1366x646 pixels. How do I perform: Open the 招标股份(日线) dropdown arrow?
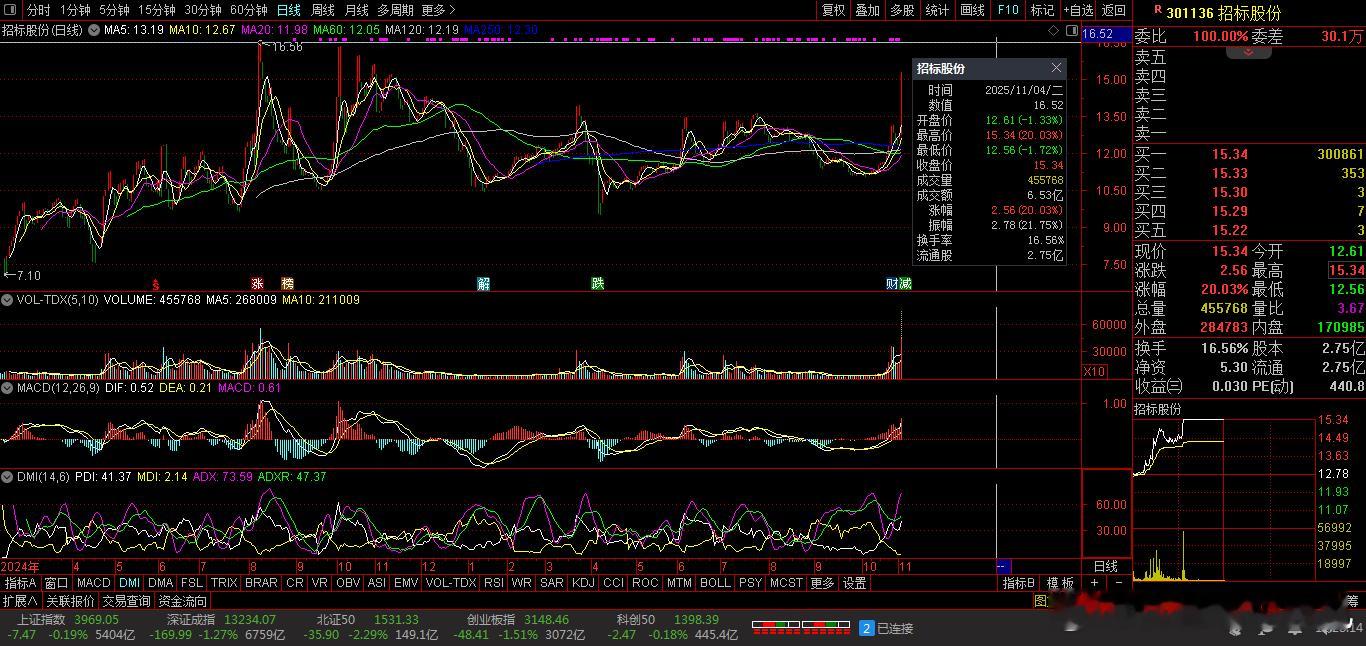[94, 30]
